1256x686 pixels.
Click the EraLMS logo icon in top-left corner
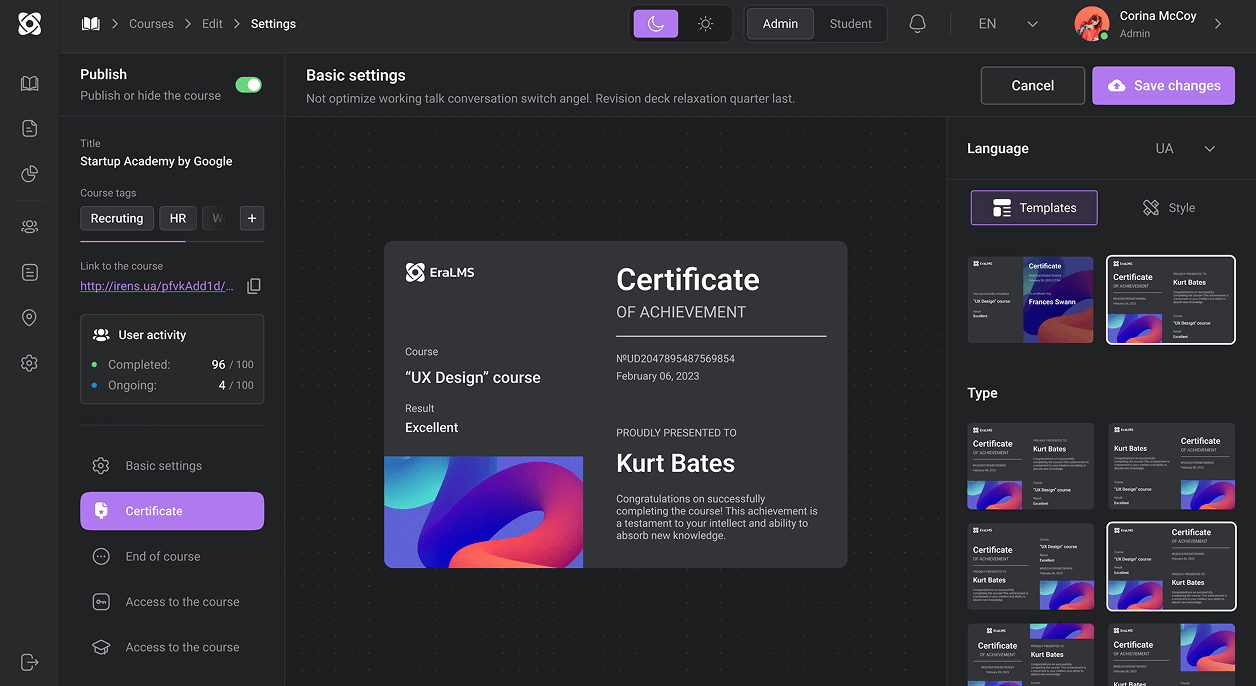(x=29, y=24)
